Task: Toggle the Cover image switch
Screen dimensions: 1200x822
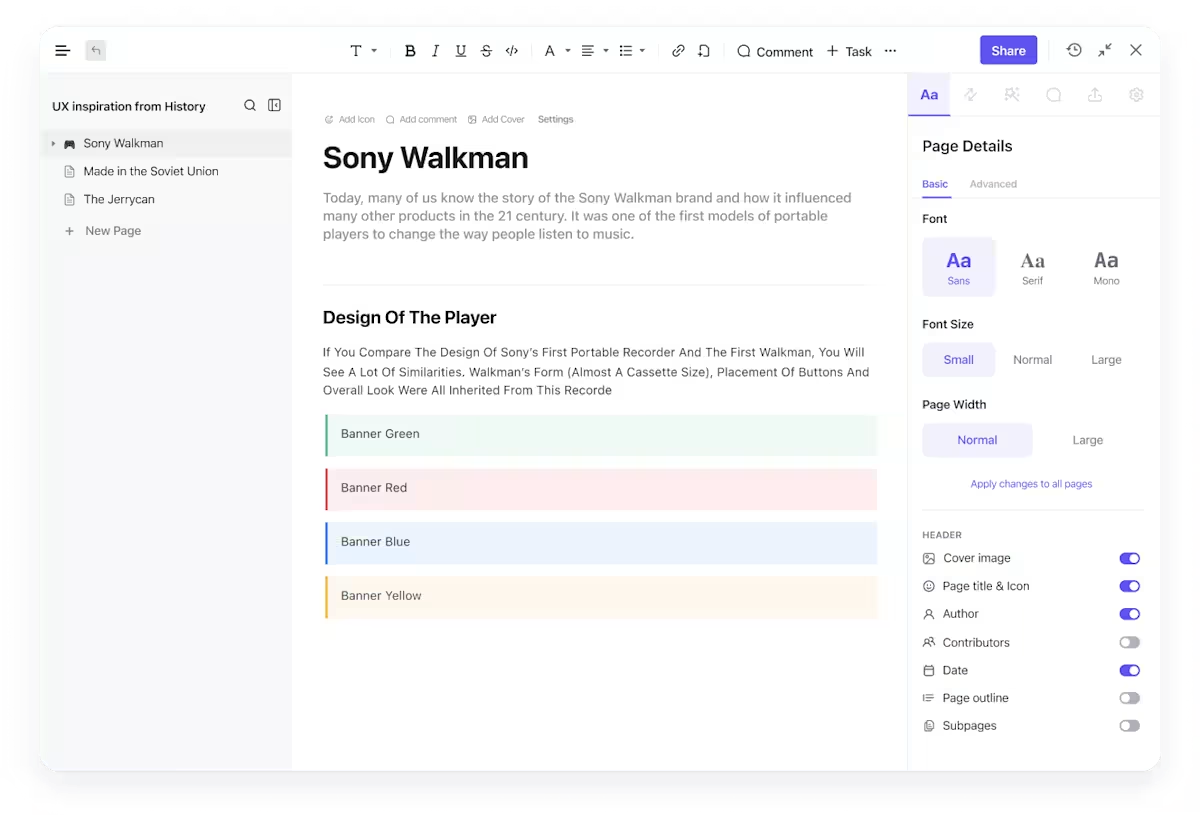Action: 1129,559
